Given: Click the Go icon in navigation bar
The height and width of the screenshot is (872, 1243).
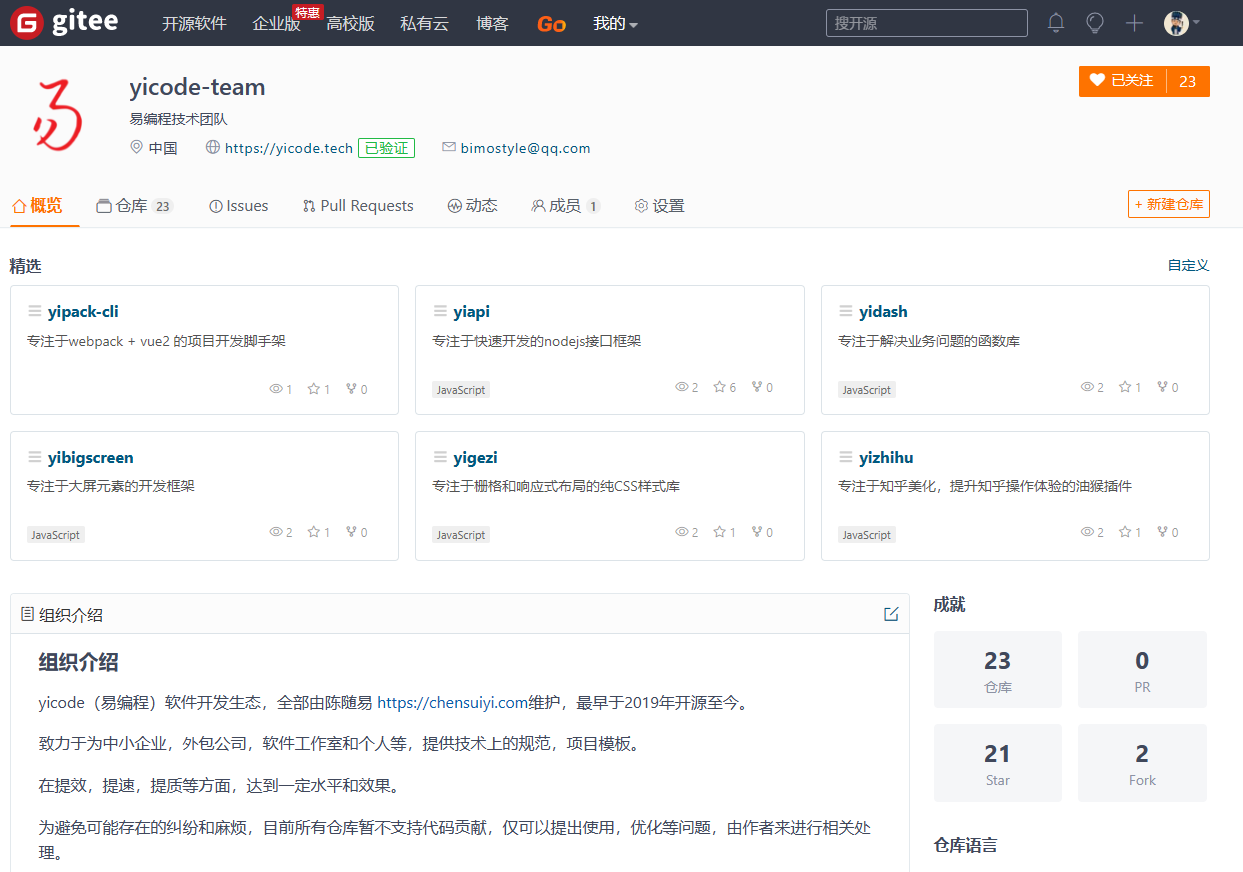Looking at the screenshot, I should 551,23.
